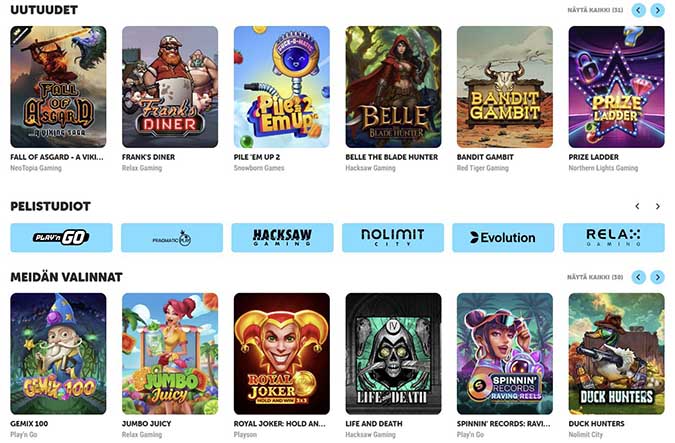Select the Relax Gaming studio logo
The image size is (675, 443).
[x=613, y=237]
